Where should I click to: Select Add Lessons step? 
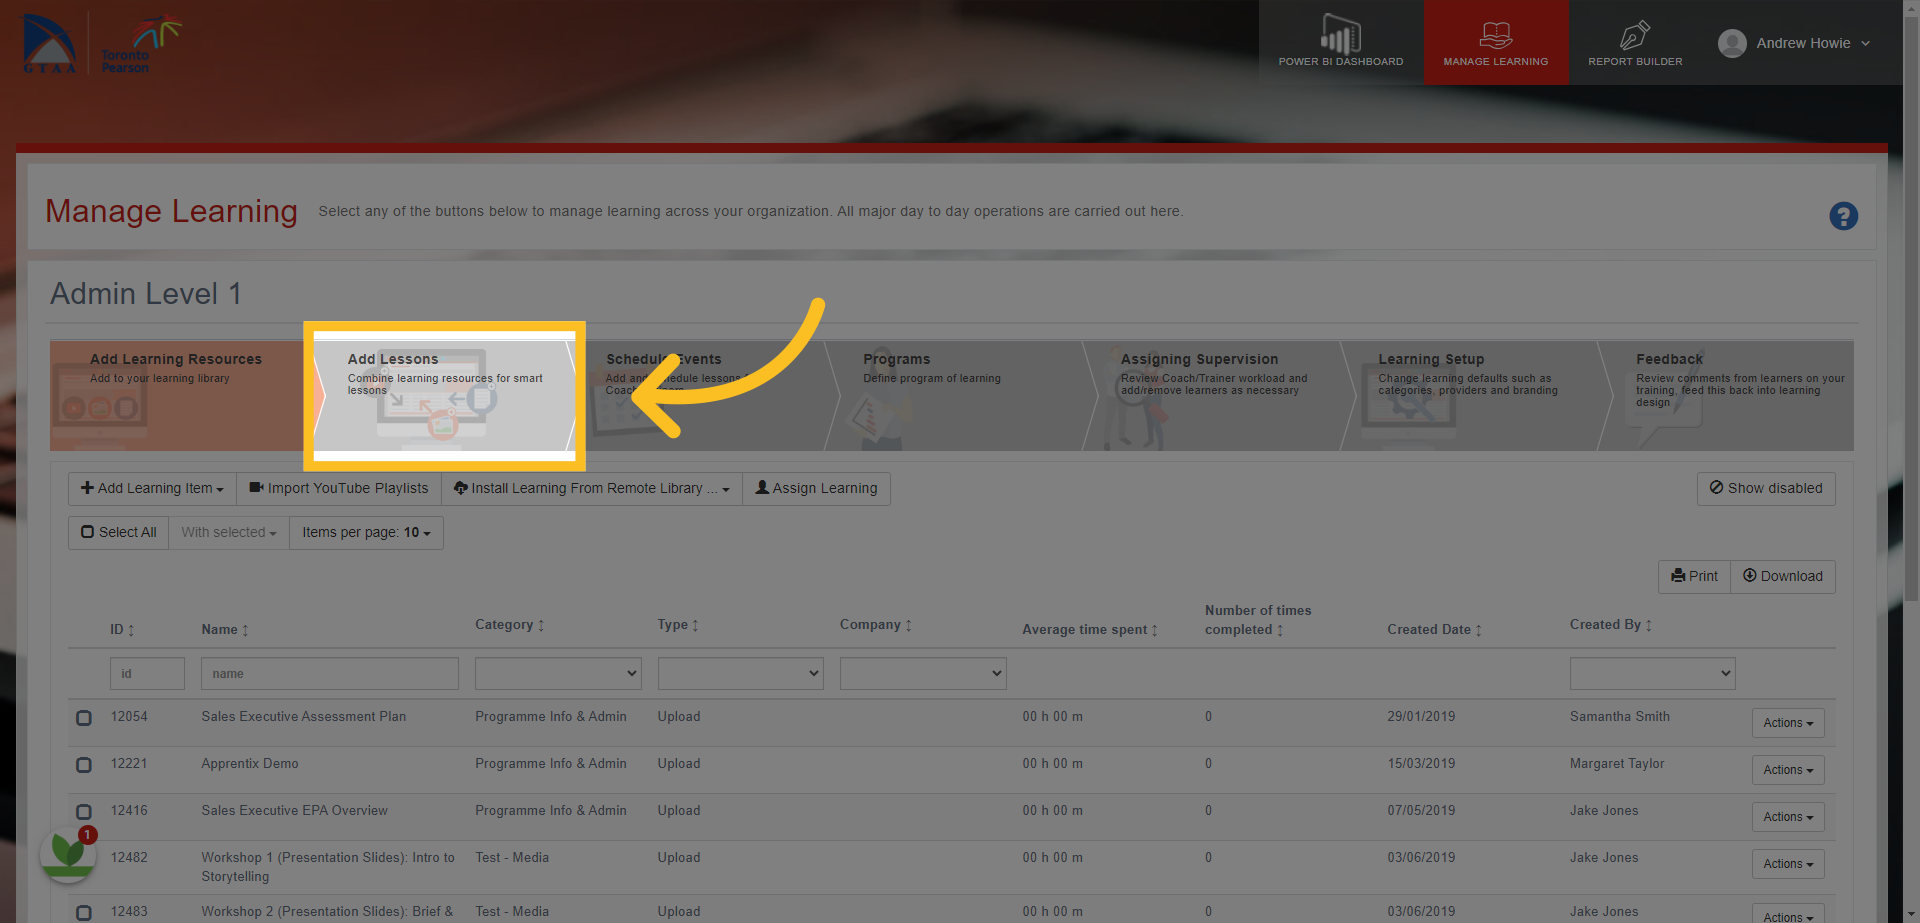[444, 396]
